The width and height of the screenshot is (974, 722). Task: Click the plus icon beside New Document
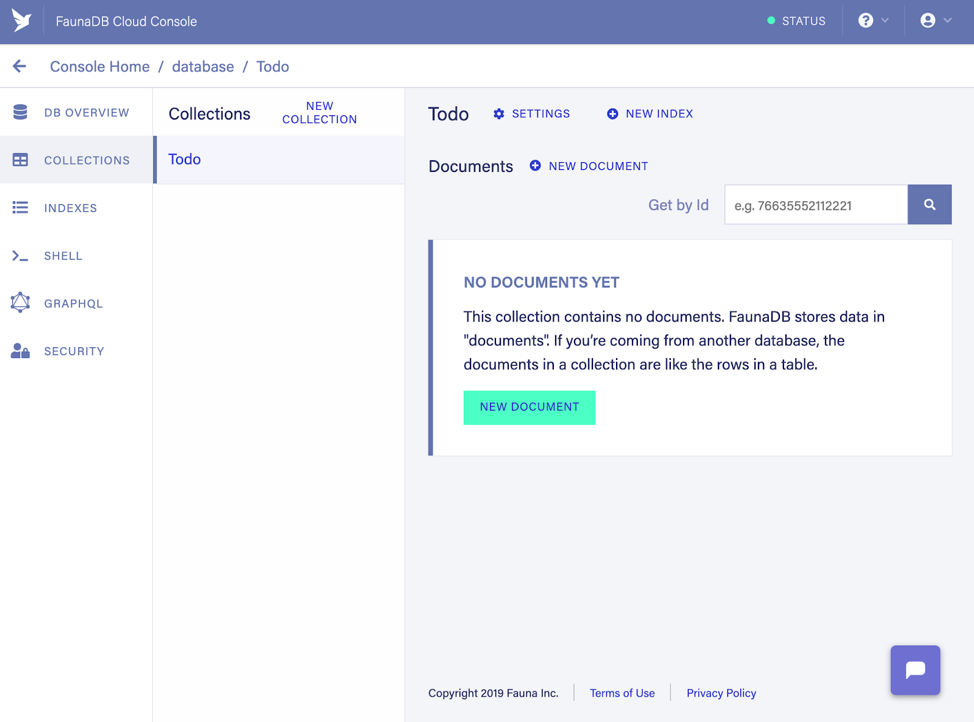point(535,166)
